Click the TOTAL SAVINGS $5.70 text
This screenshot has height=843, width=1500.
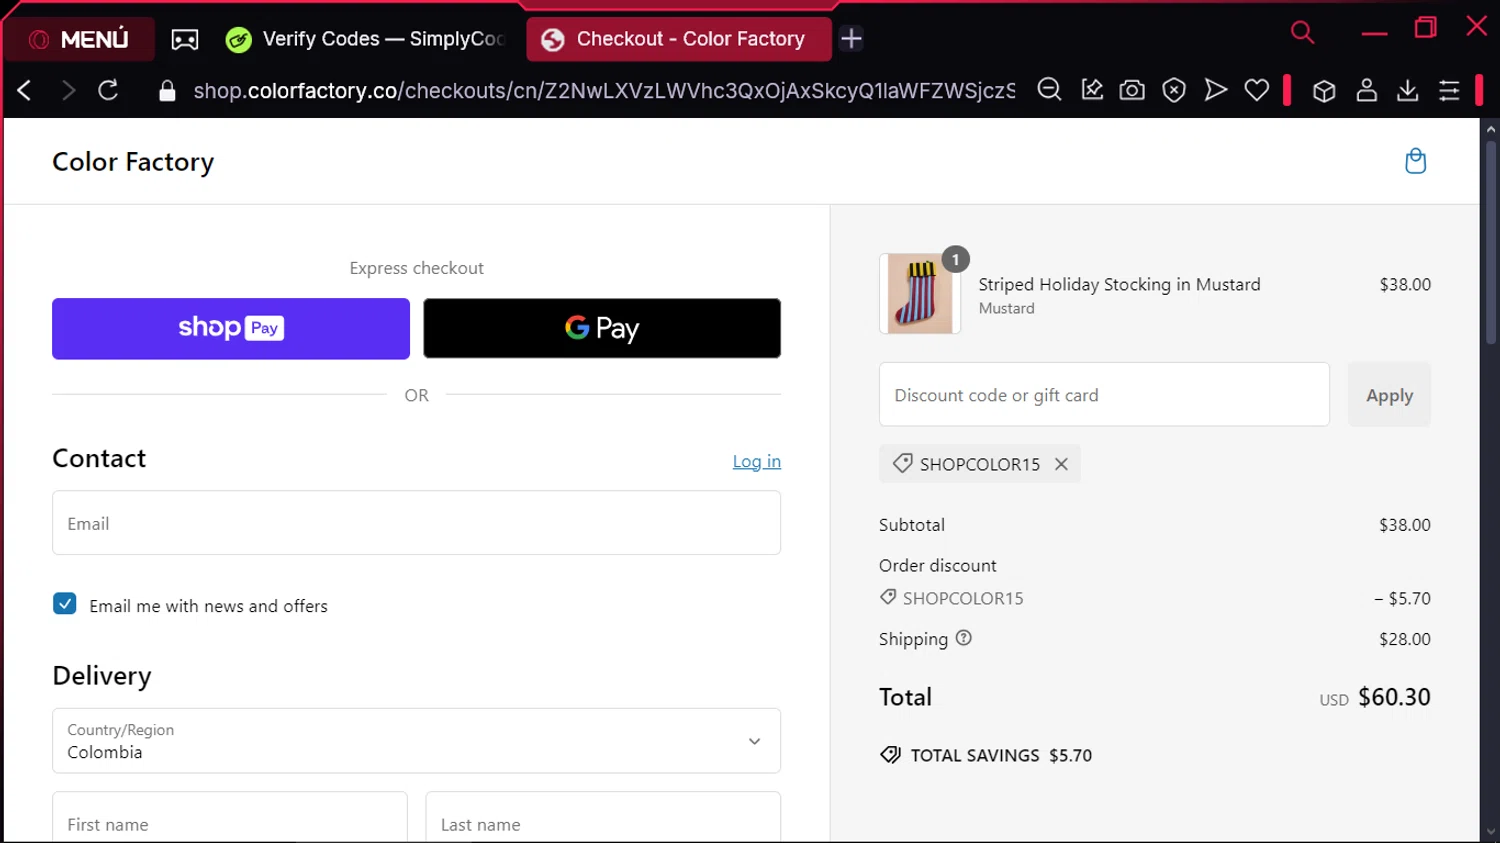(x=1001, y=755)
